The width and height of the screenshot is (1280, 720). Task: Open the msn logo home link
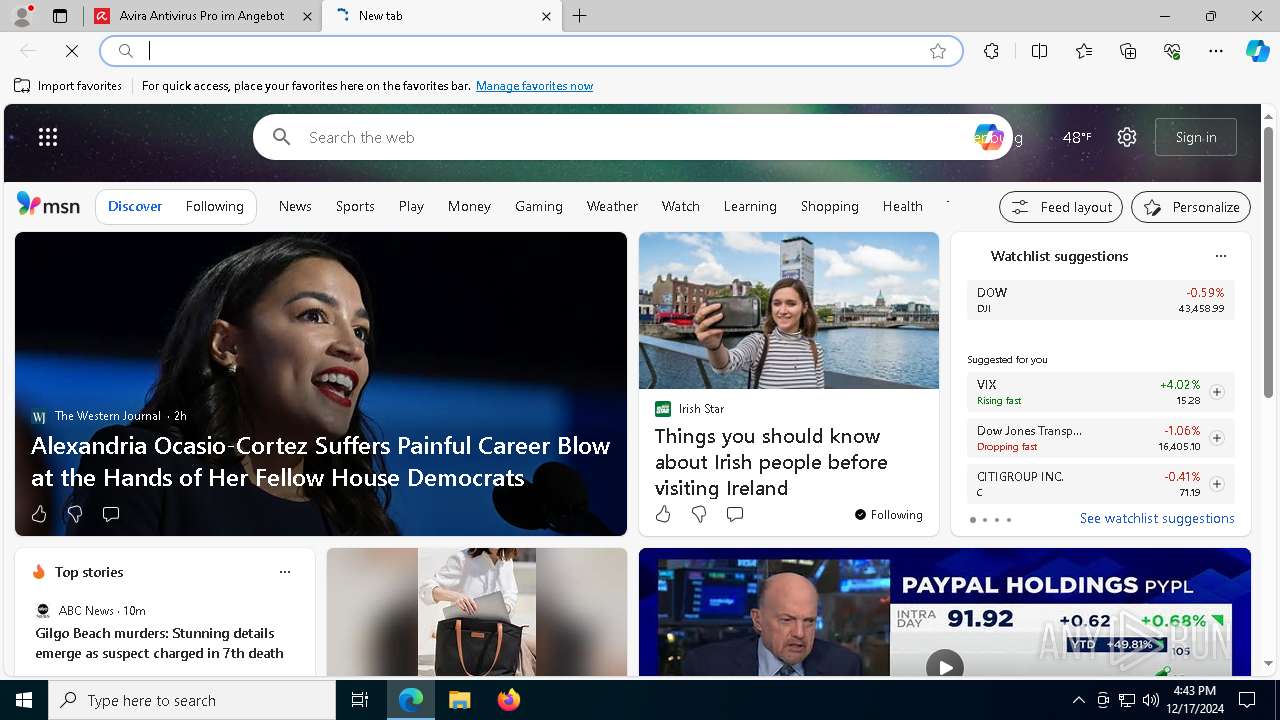(48, 206)
